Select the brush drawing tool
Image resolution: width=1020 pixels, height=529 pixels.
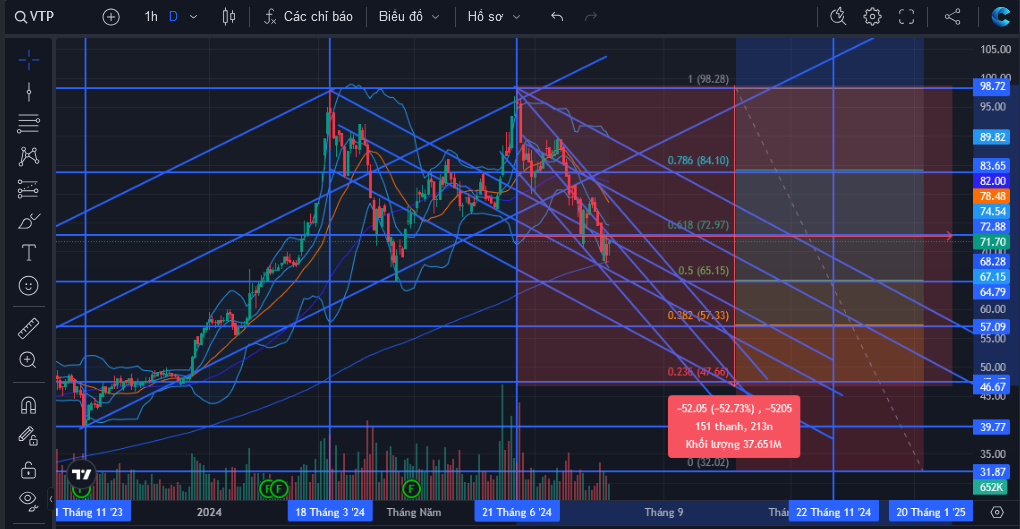pos(29,221)
